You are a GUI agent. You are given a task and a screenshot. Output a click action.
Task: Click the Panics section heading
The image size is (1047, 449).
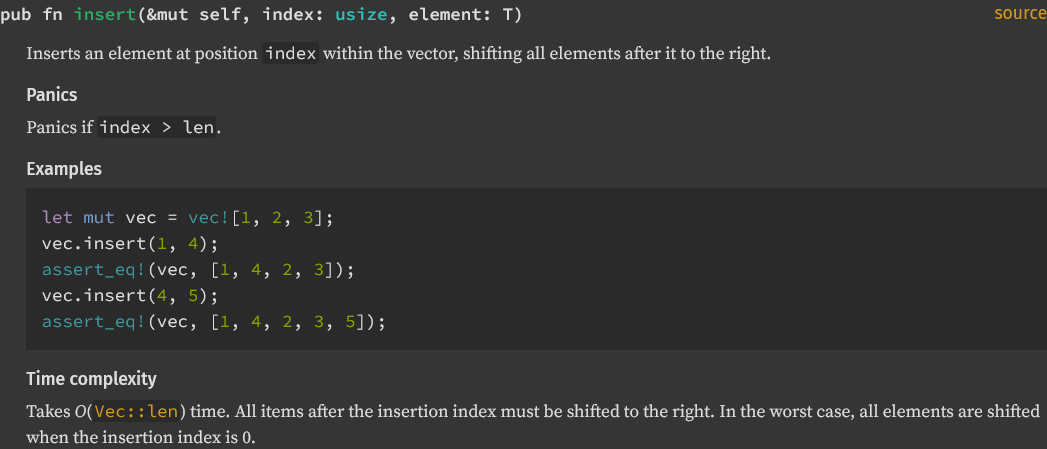tap(52, 95)
